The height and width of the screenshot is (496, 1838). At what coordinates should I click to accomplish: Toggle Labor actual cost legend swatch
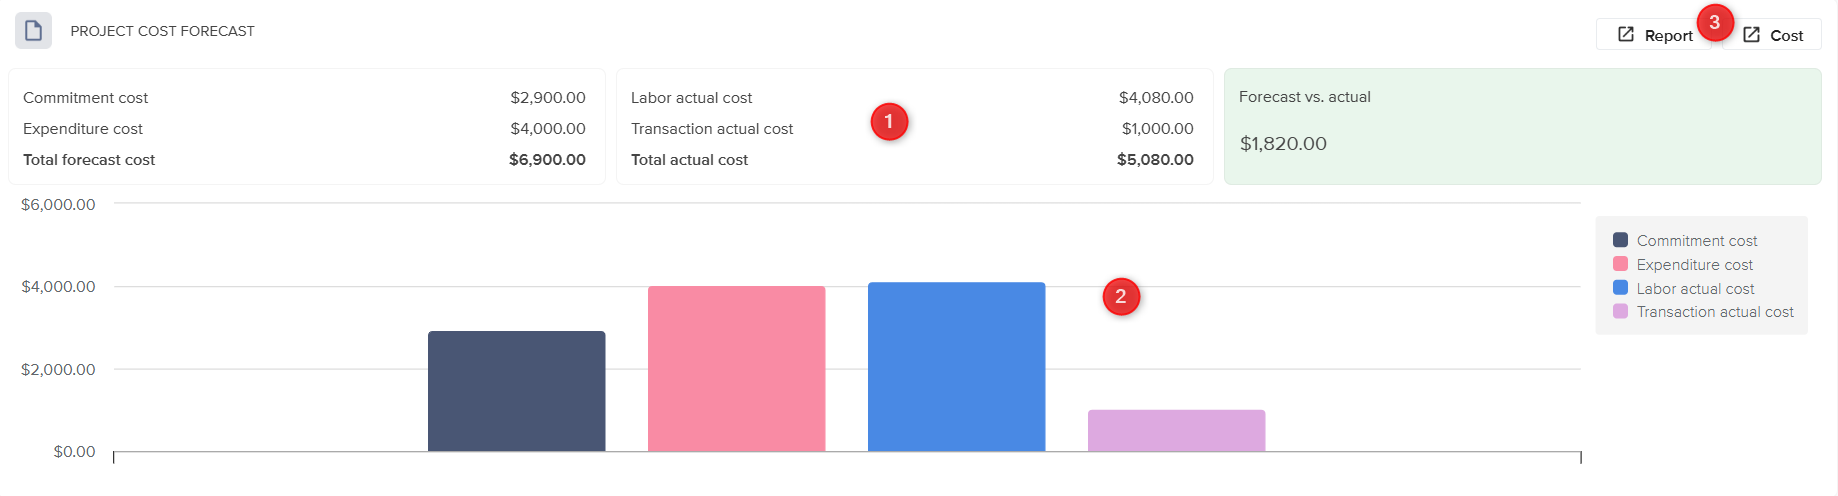(x=1620, y=288)
